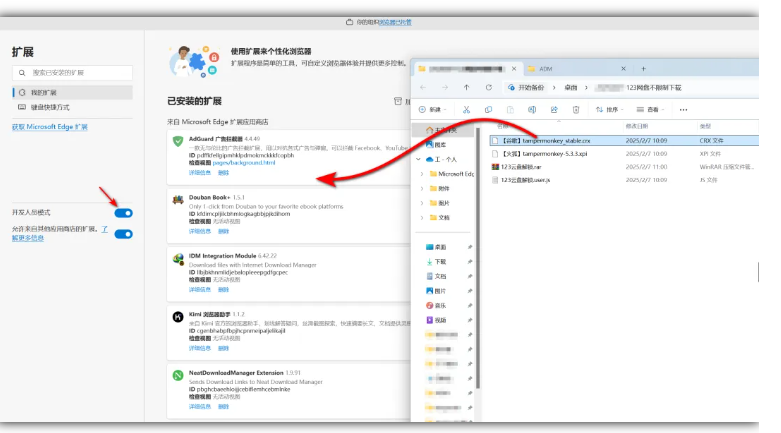This screenshot has width=781, height=433.
Task: Click the Copy icon in File Explorer toolbar
Action: pos(488,110)
